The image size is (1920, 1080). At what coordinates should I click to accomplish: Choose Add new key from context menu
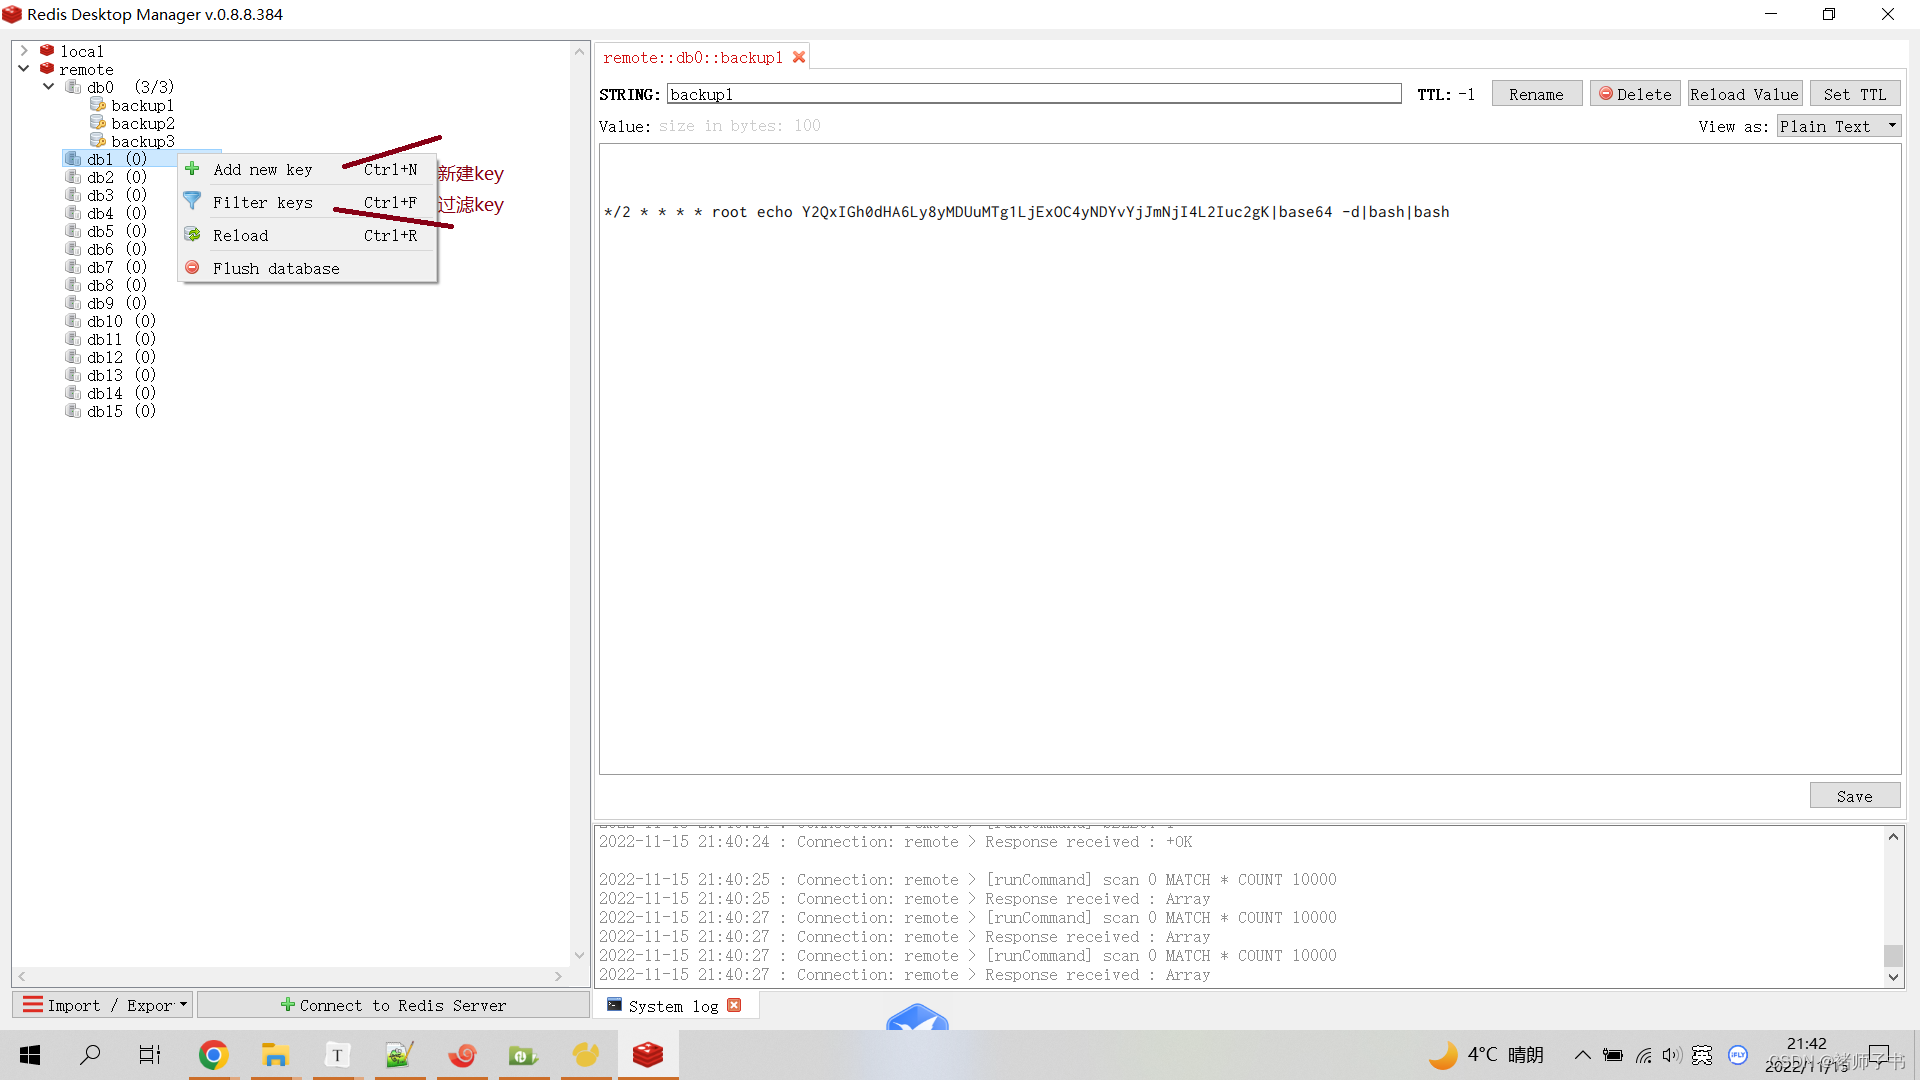coord(308,170)
